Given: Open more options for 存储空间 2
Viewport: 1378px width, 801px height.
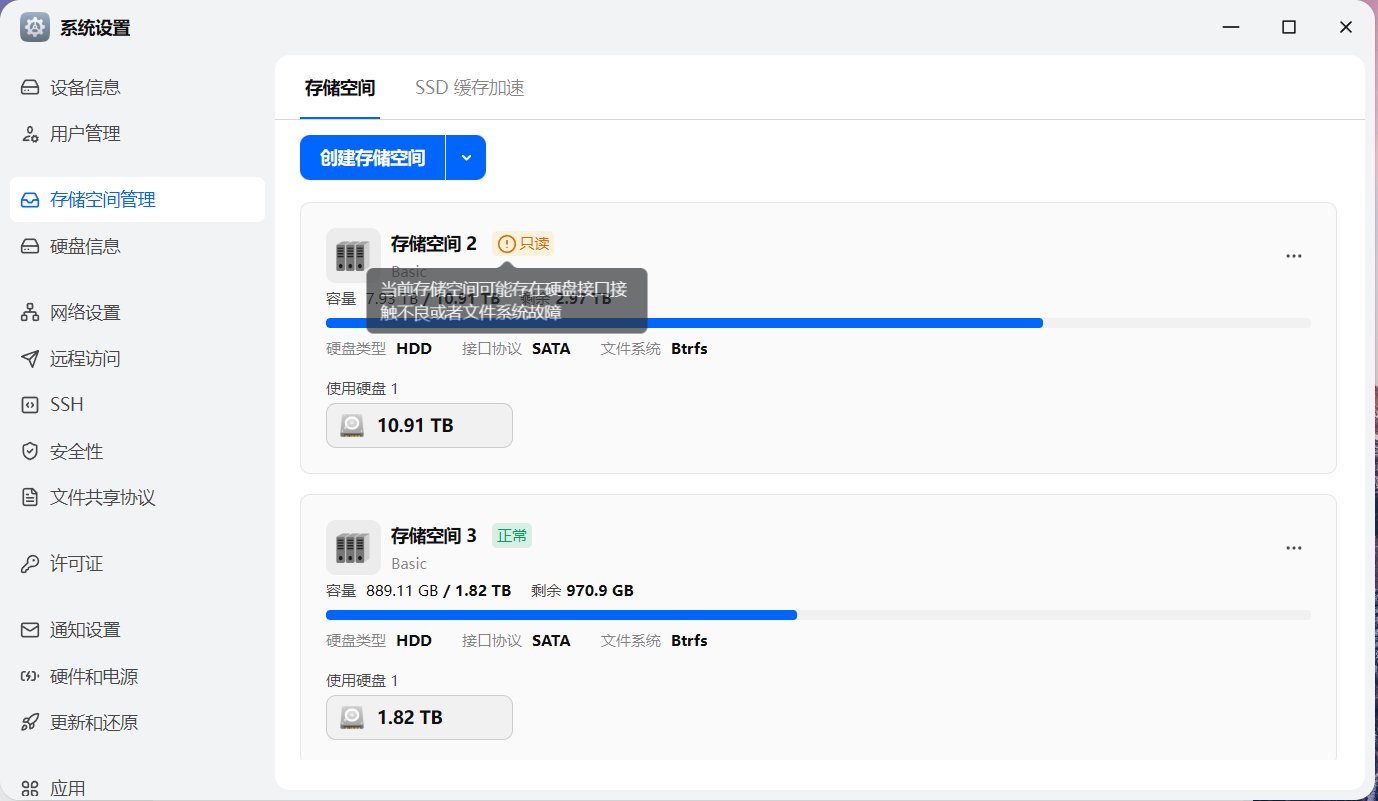Looking at the screenshot, I should [x=1294, y=256].
